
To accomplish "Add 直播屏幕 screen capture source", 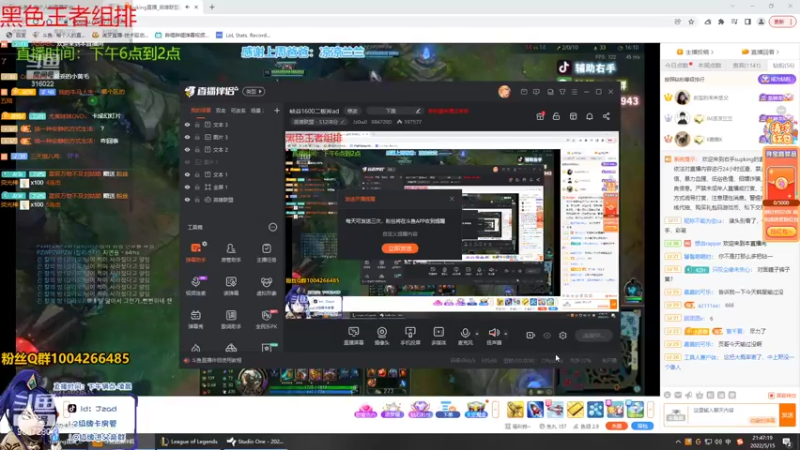I will click(x=353, y=336).
